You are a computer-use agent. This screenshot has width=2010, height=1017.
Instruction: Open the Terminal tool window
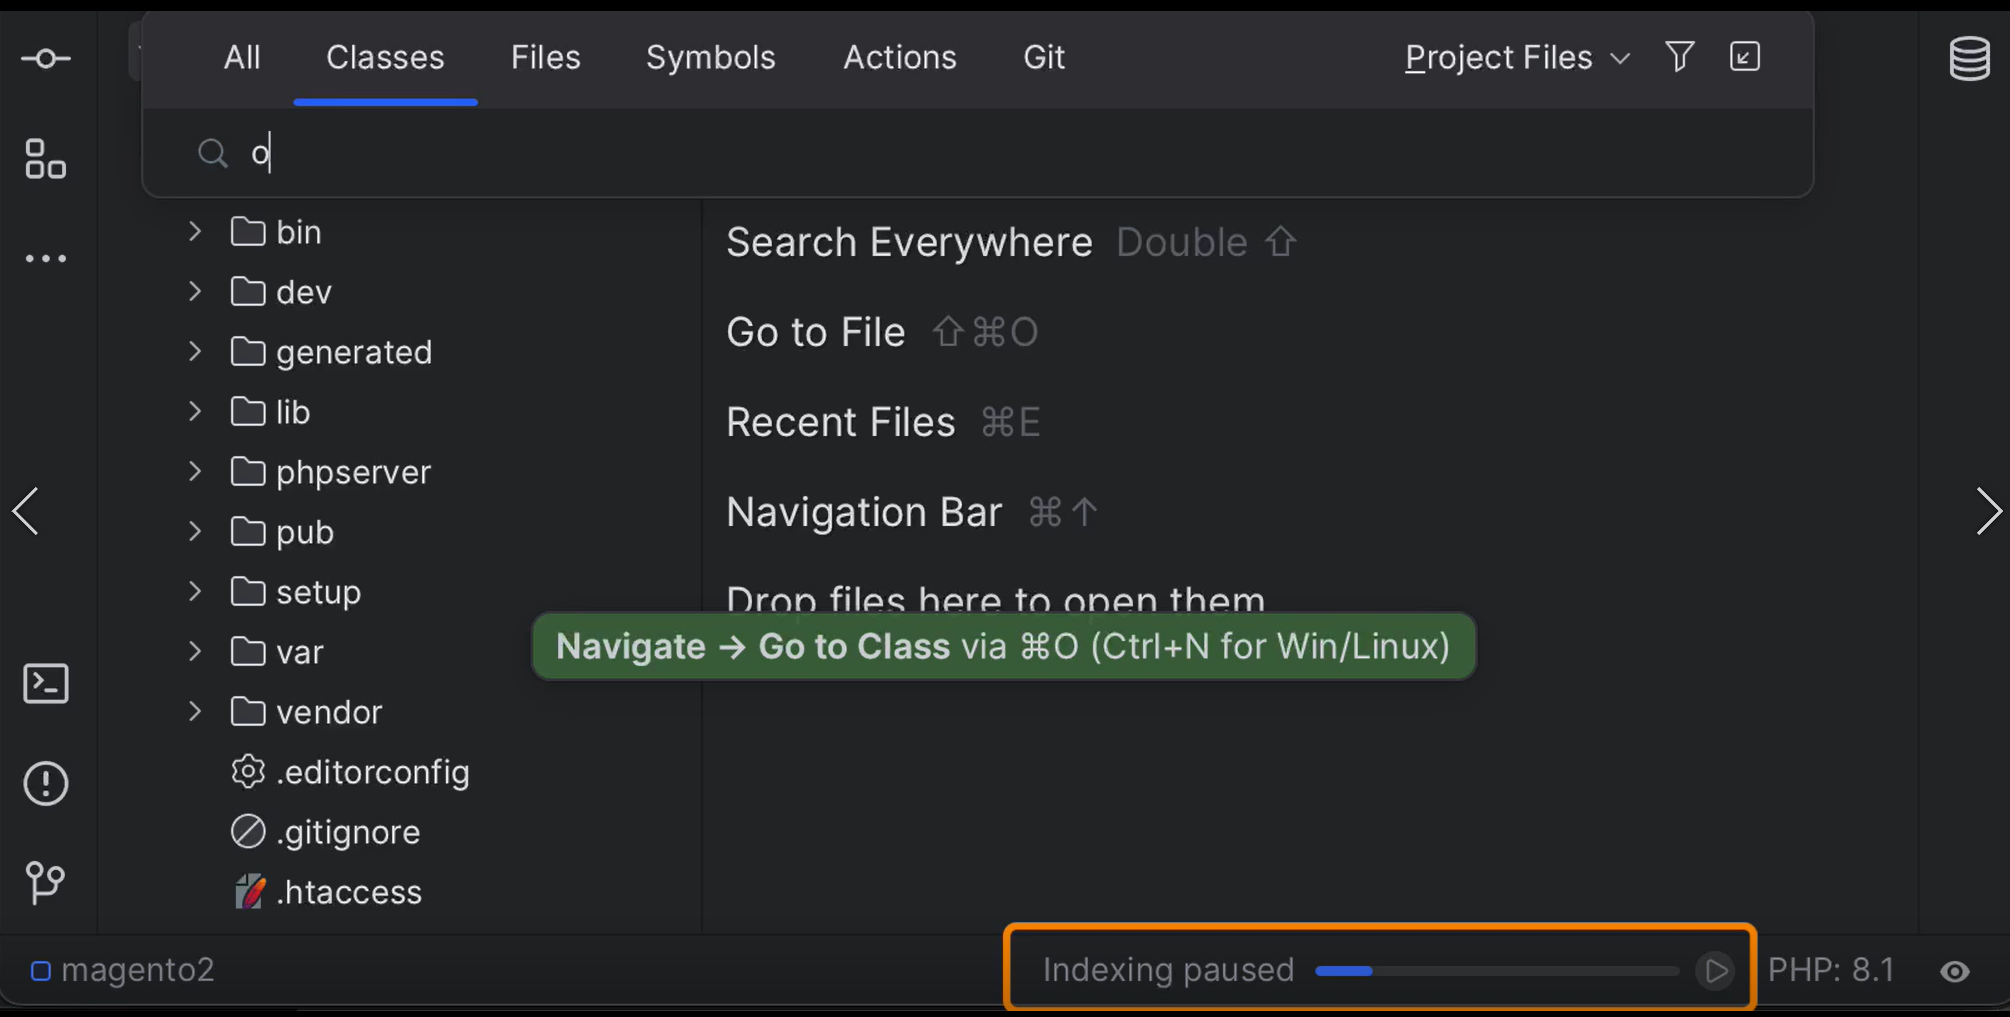pos(46,684)
